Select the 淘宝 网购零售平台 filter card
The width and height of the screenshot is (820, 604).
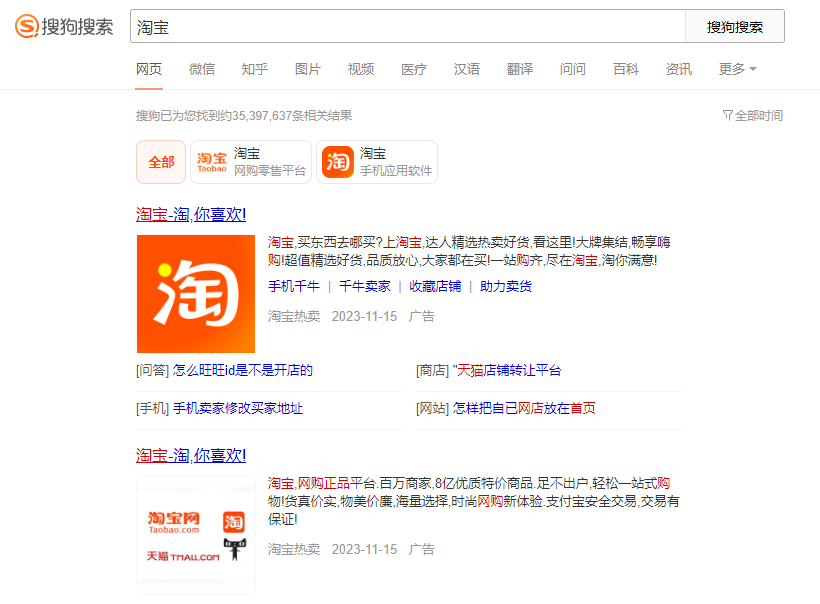pyautogui.click(x=251, y=162)
